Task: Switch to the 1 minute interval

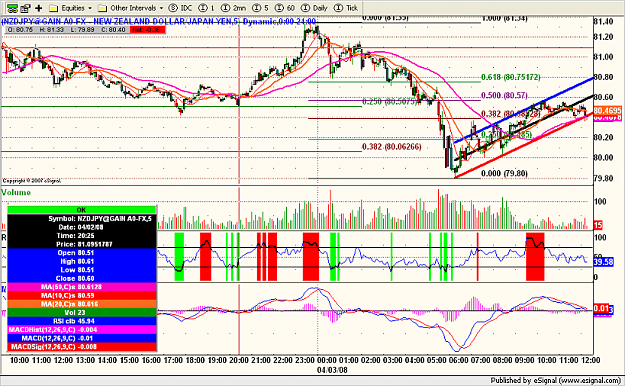Action: (x=206, y=8)
